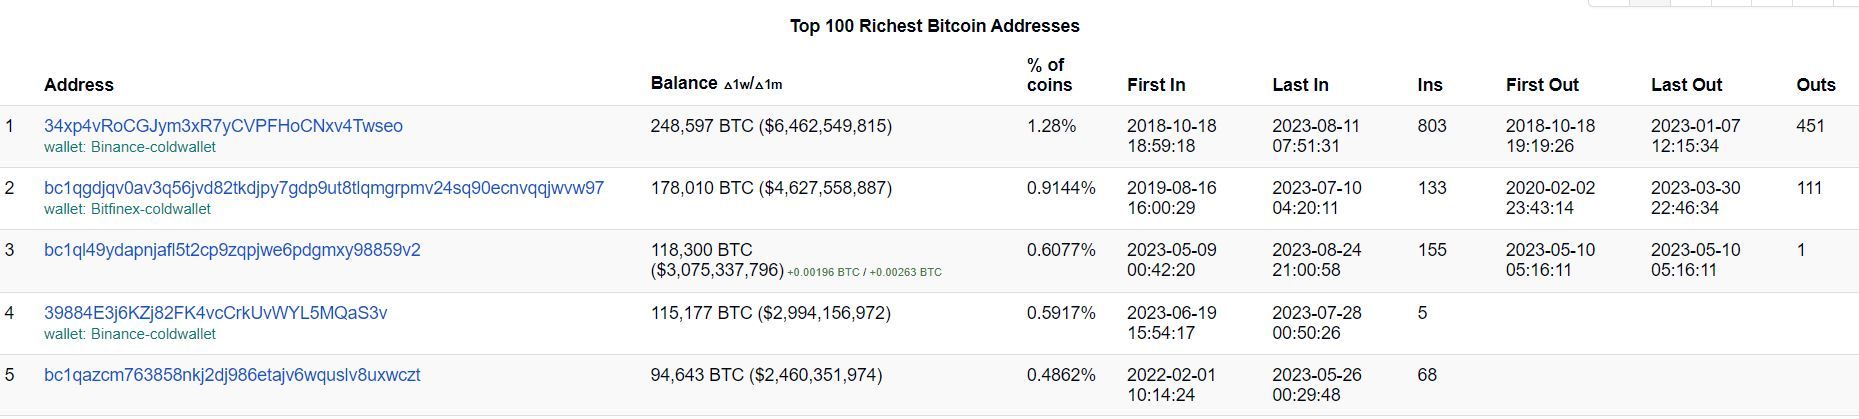The width and height of the screenshot is (1859, 419).
Task: Click the Top 100 Richest Bitcoin Addresses title
Action: point(934,26)
